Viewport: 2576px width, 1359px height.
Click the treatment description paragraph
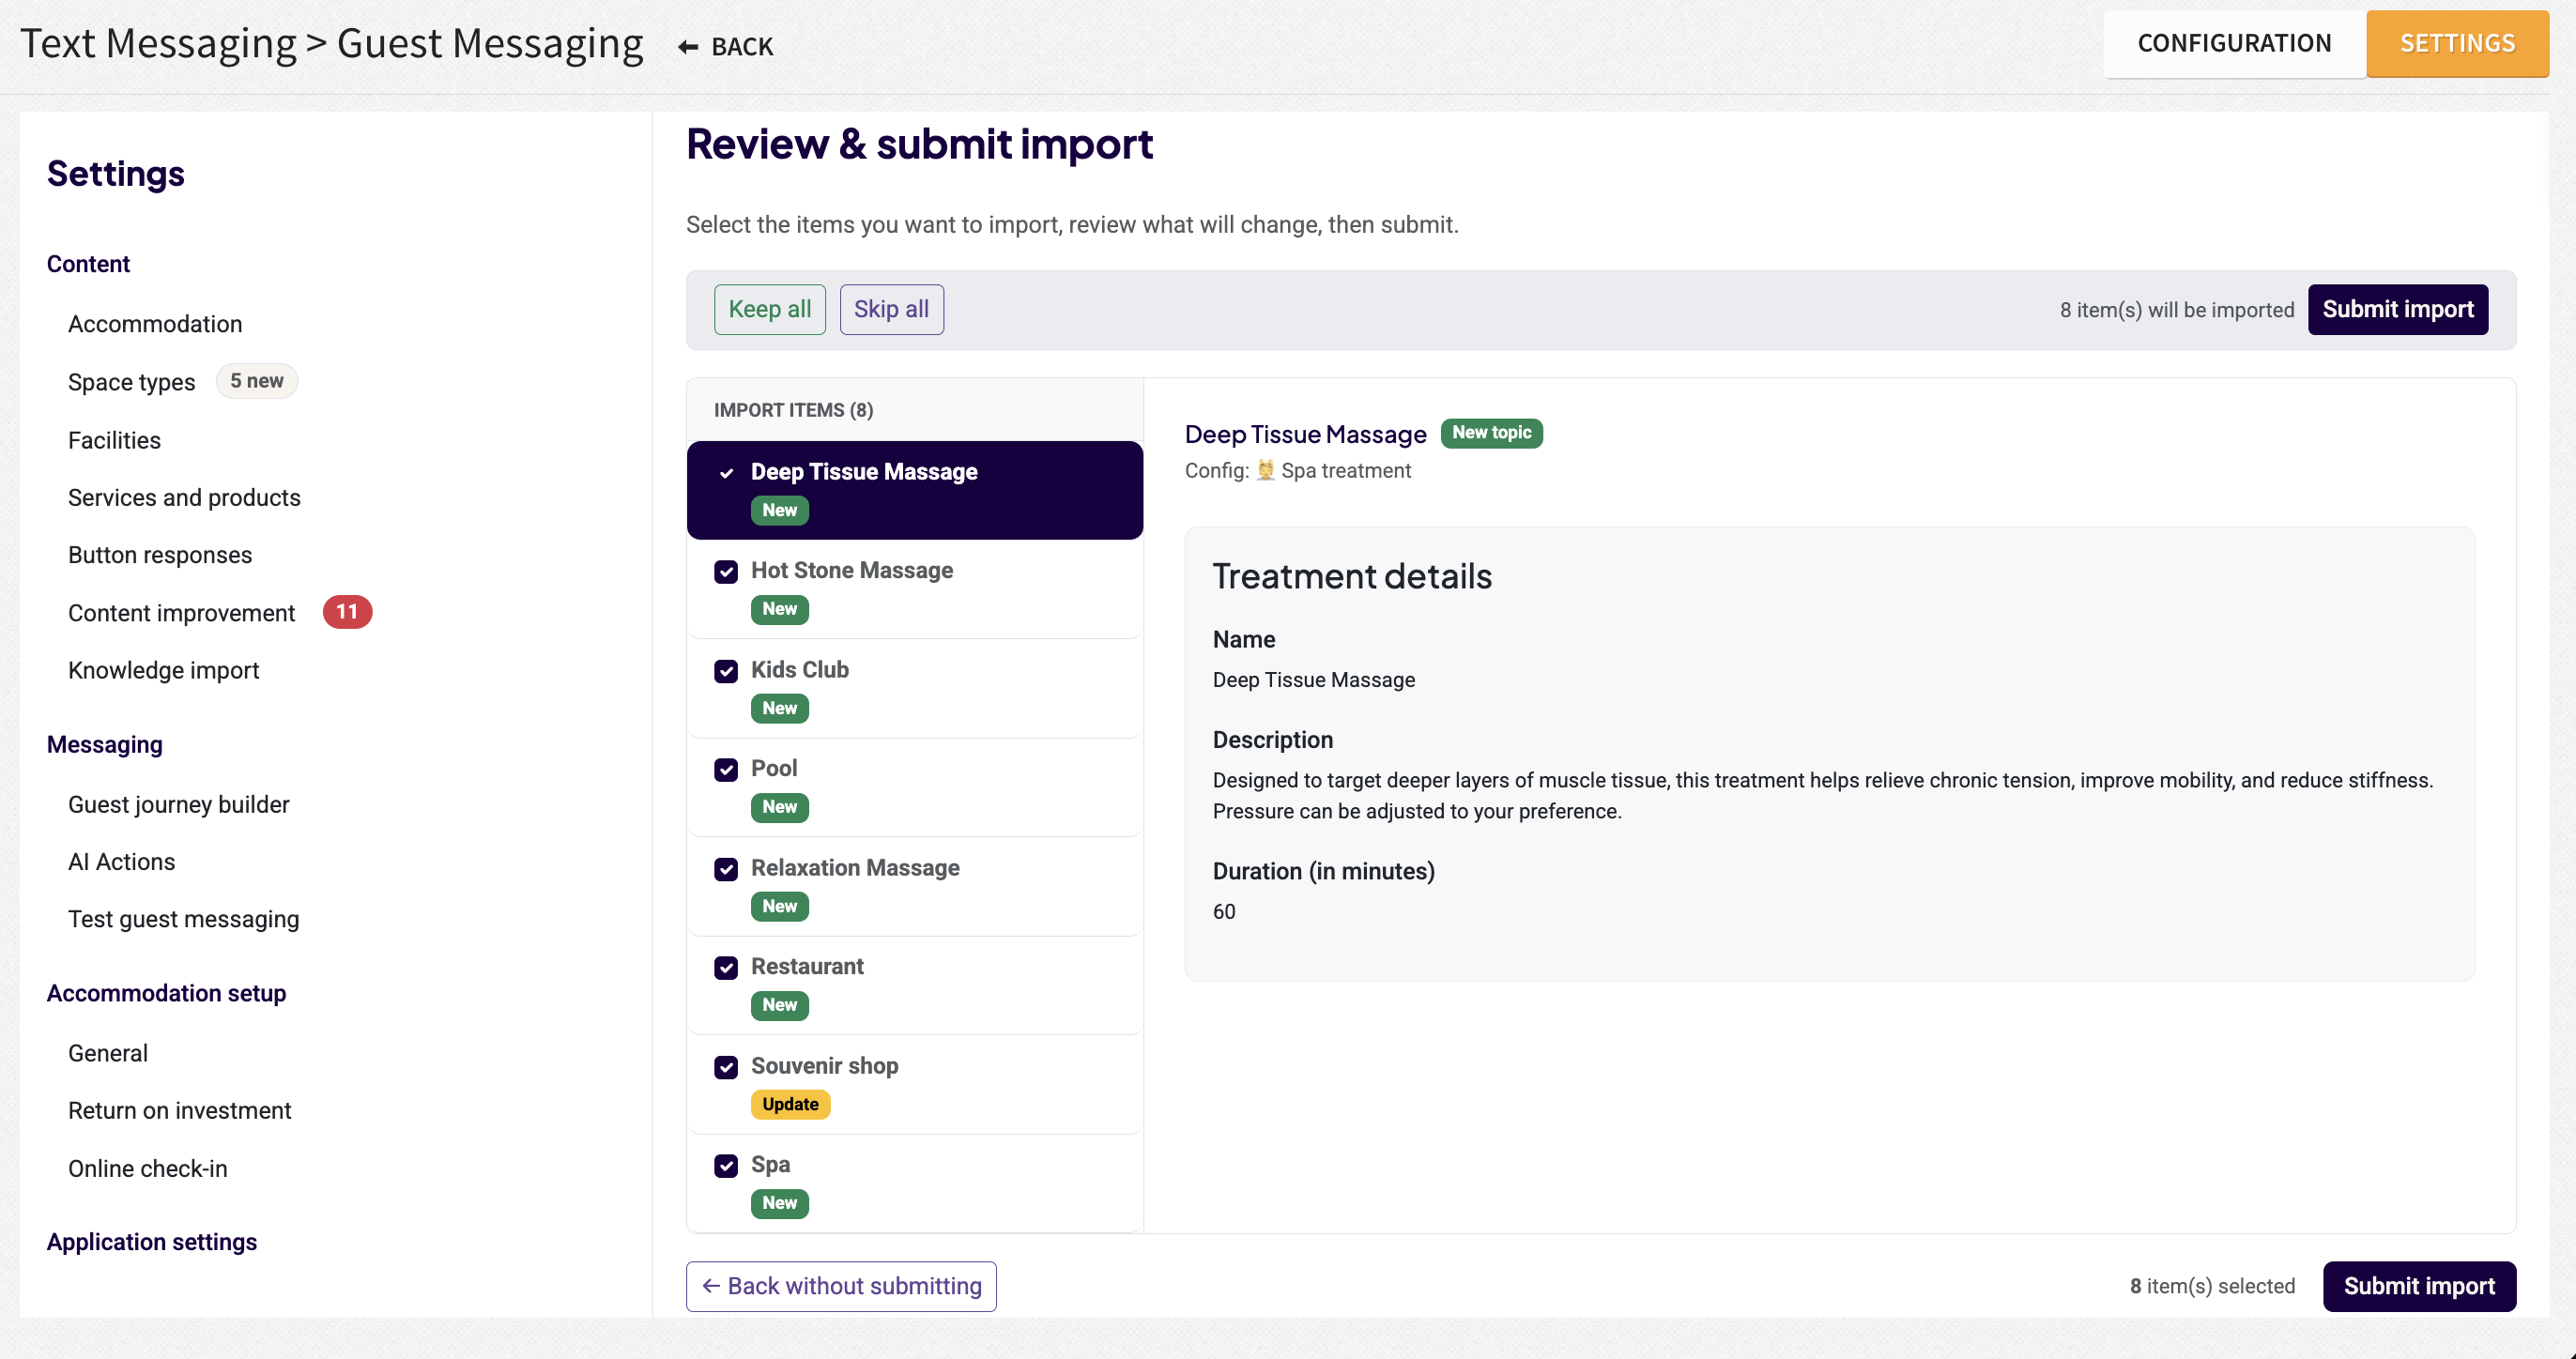click(x=1823, y=796)
